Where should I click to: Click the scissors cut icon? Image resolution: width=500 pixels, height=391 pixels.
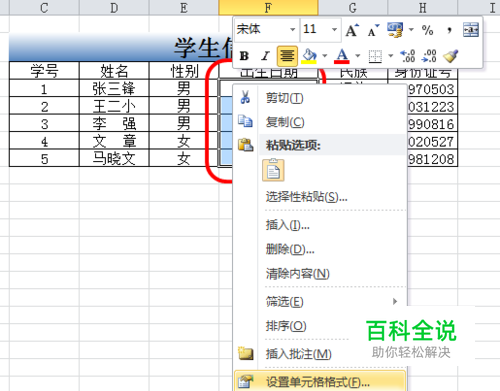pos(245,97)
